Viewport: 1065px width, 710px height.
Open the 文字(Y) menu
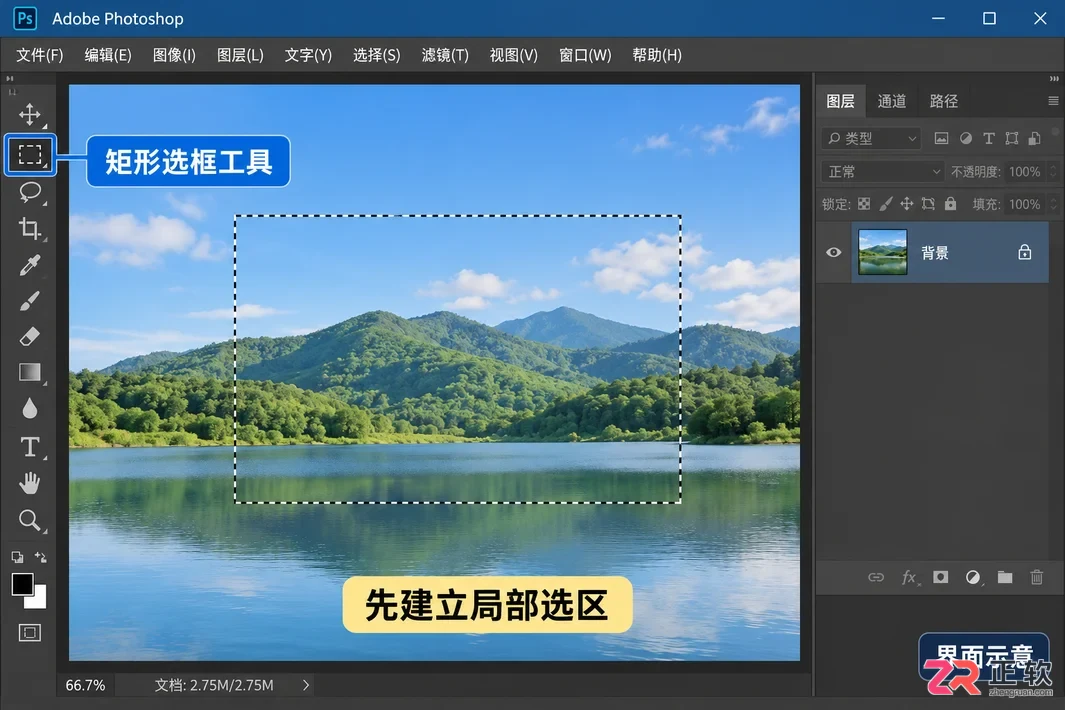coord(308,55)
